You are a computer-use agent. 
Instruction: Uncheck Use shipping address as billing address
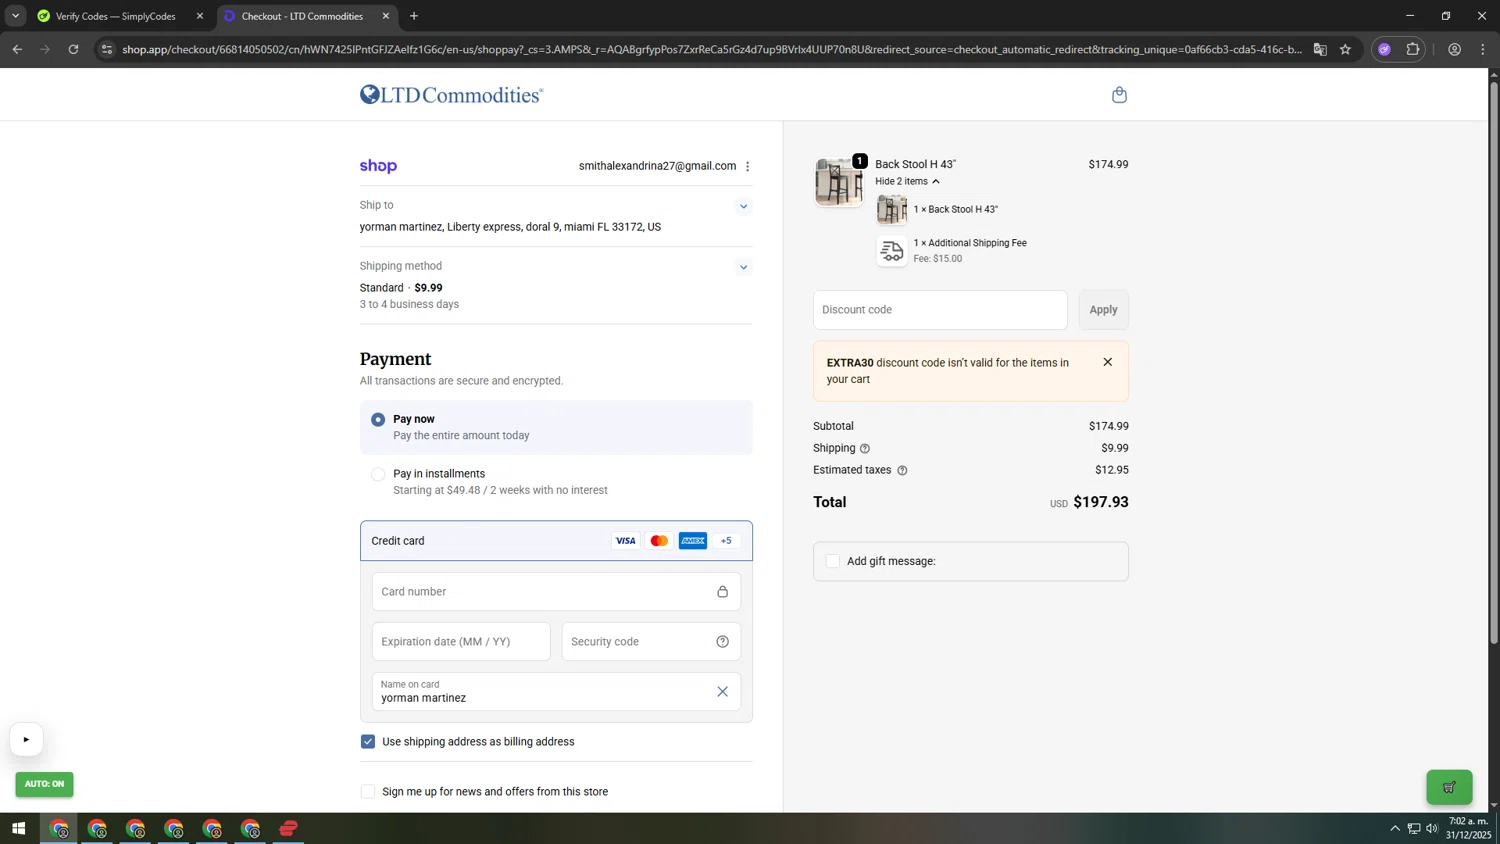click(x=368, y=742)
